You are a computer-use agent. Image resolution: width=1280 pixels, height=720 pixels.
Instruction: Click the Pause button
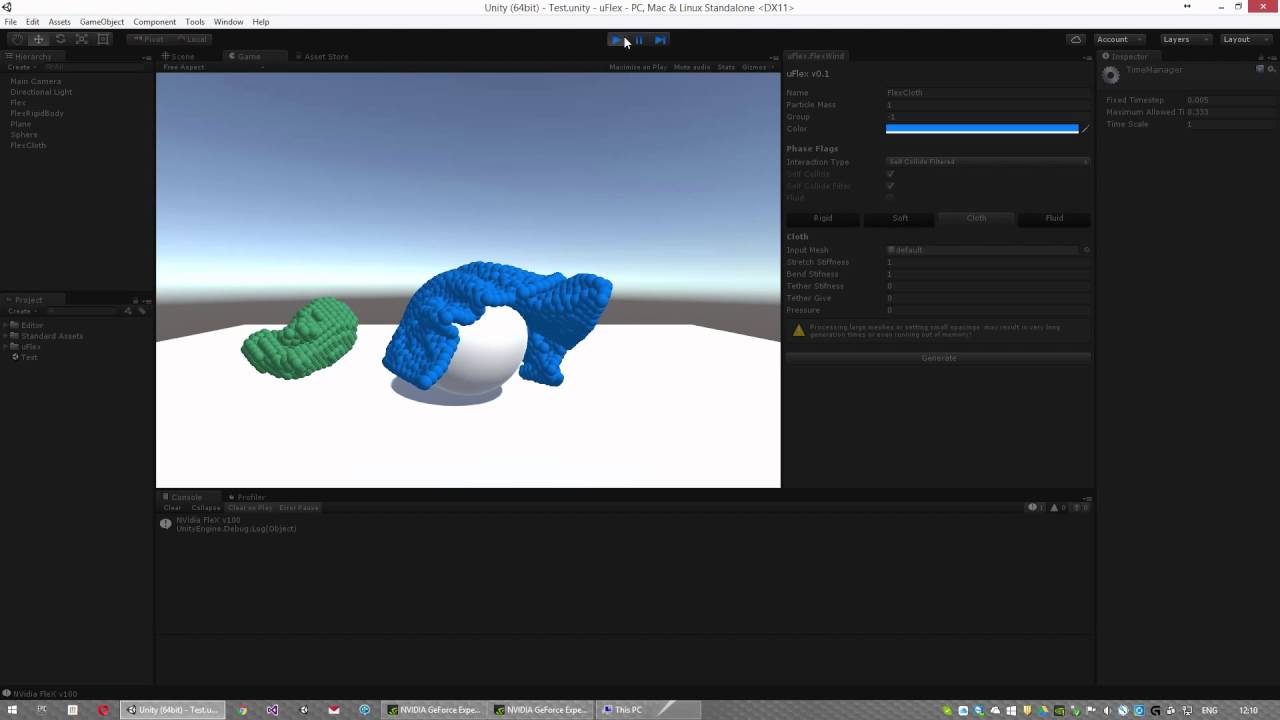point(639,40)
